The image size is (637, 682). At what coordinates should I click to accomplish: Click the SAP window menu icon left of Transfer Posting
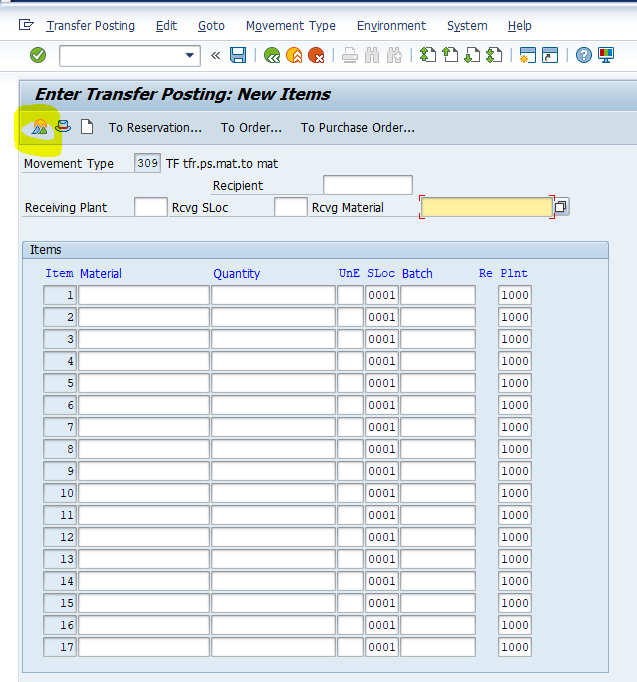pos(26,25)
